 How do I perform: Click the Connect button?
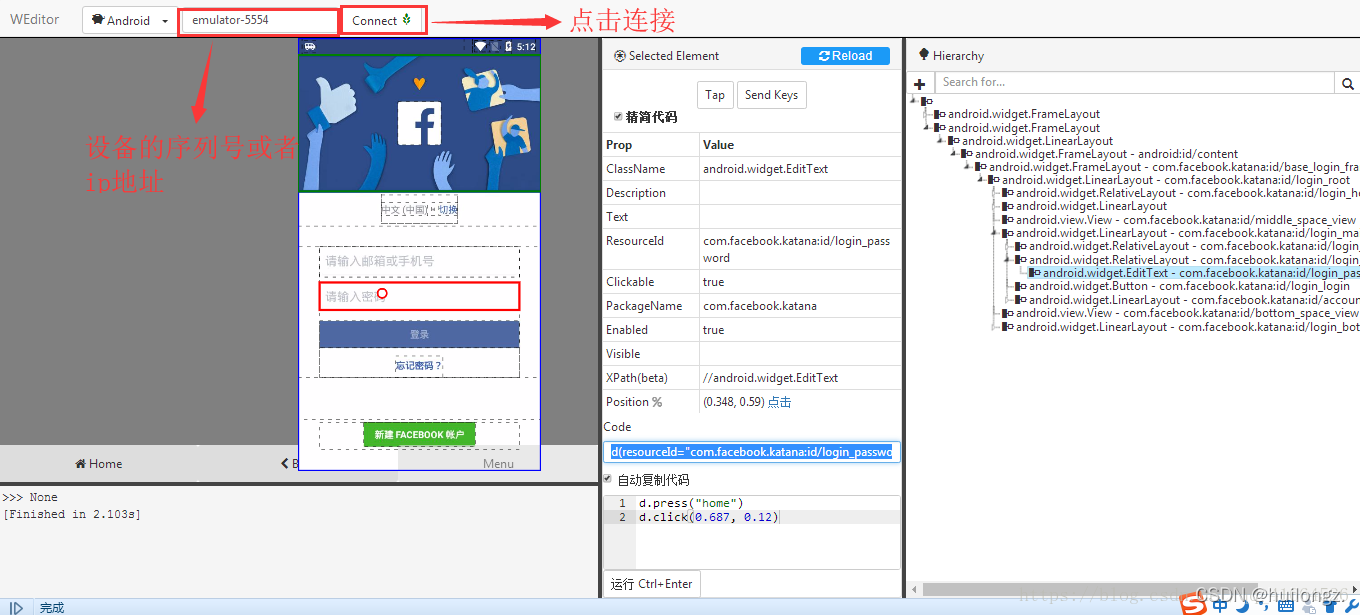383,20
